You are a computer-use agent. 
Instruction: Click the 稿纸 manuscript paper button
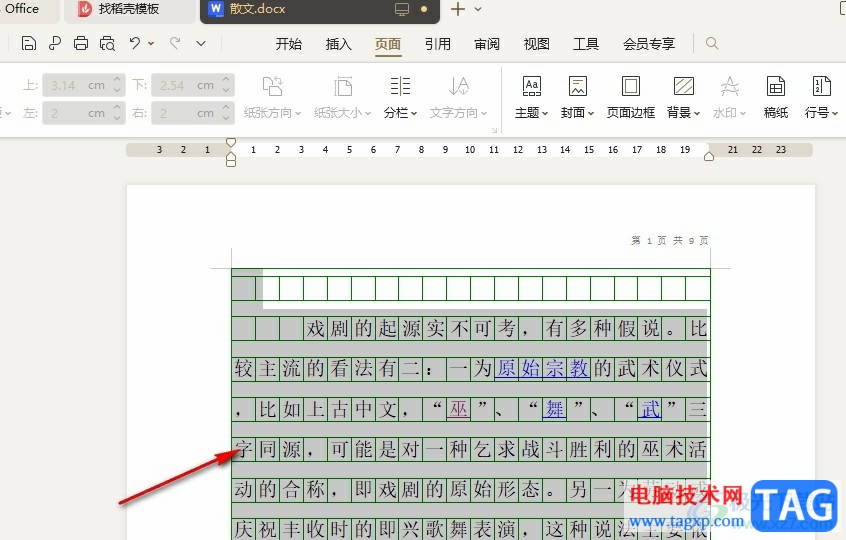(776, 97)
